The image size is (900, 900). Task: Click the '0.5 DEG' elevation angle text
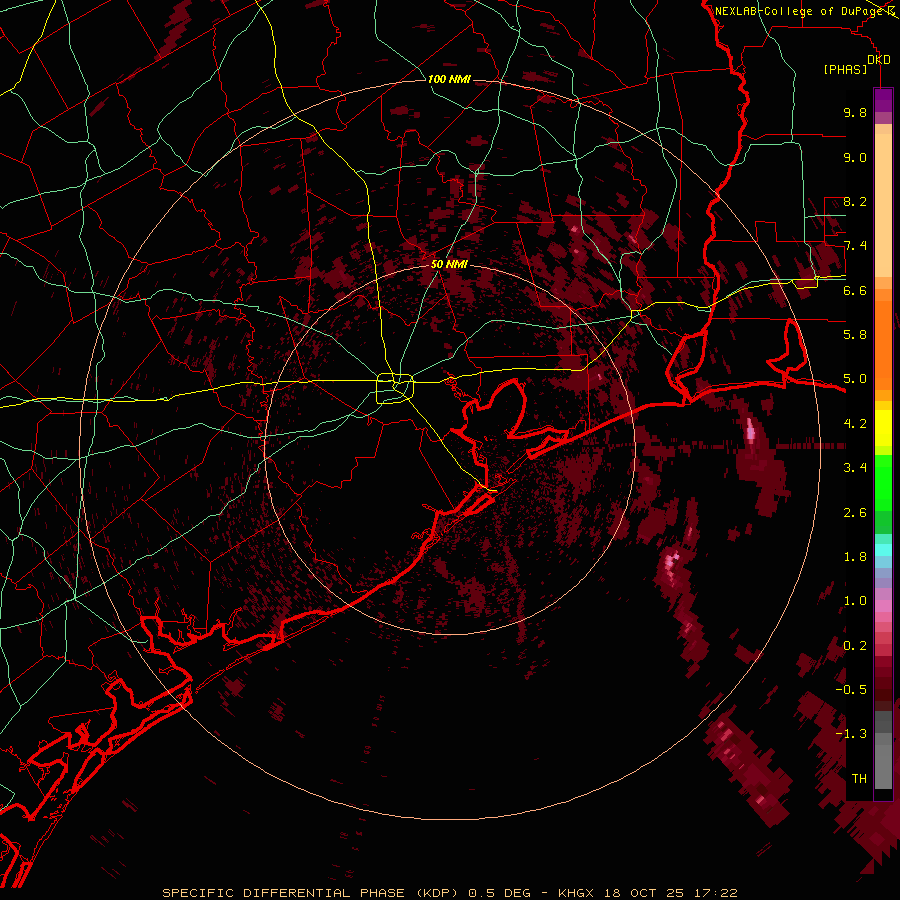click(499, 893)
